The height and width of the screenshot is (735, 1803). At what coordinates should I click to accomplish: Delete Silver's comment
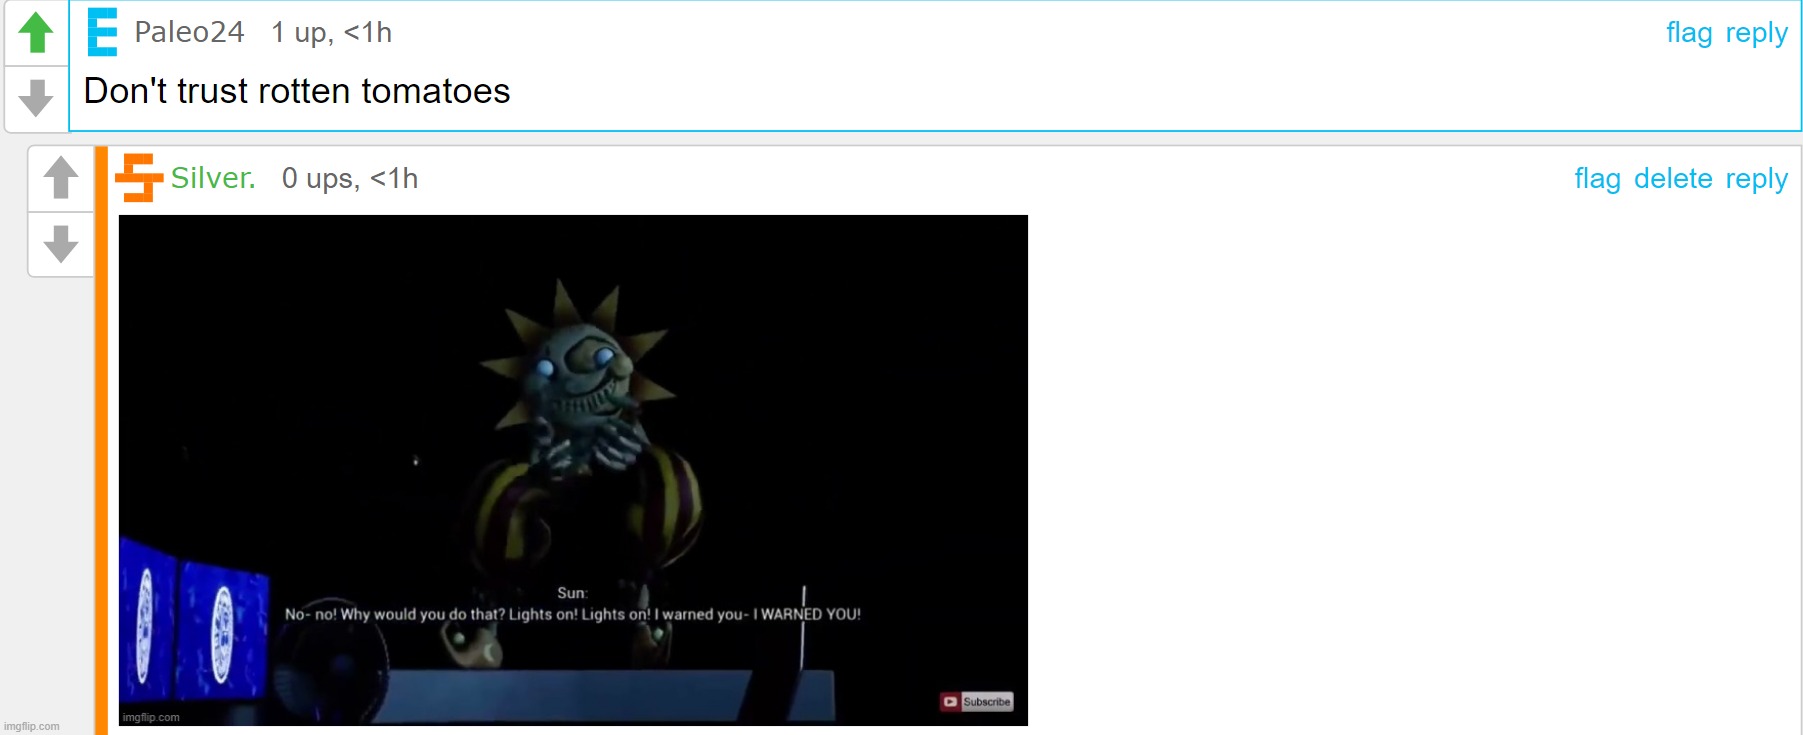[1673, 179]
